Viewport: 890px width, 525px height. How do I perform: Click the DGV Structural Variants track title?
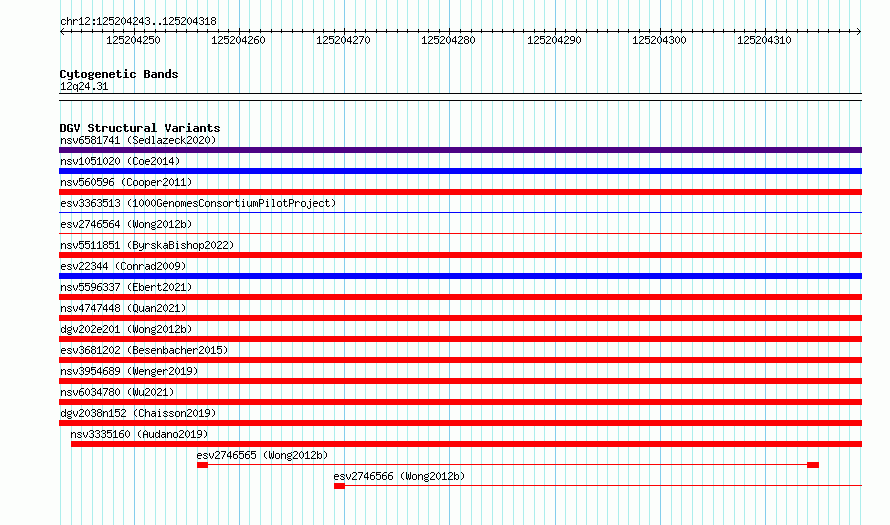(140, 128)
